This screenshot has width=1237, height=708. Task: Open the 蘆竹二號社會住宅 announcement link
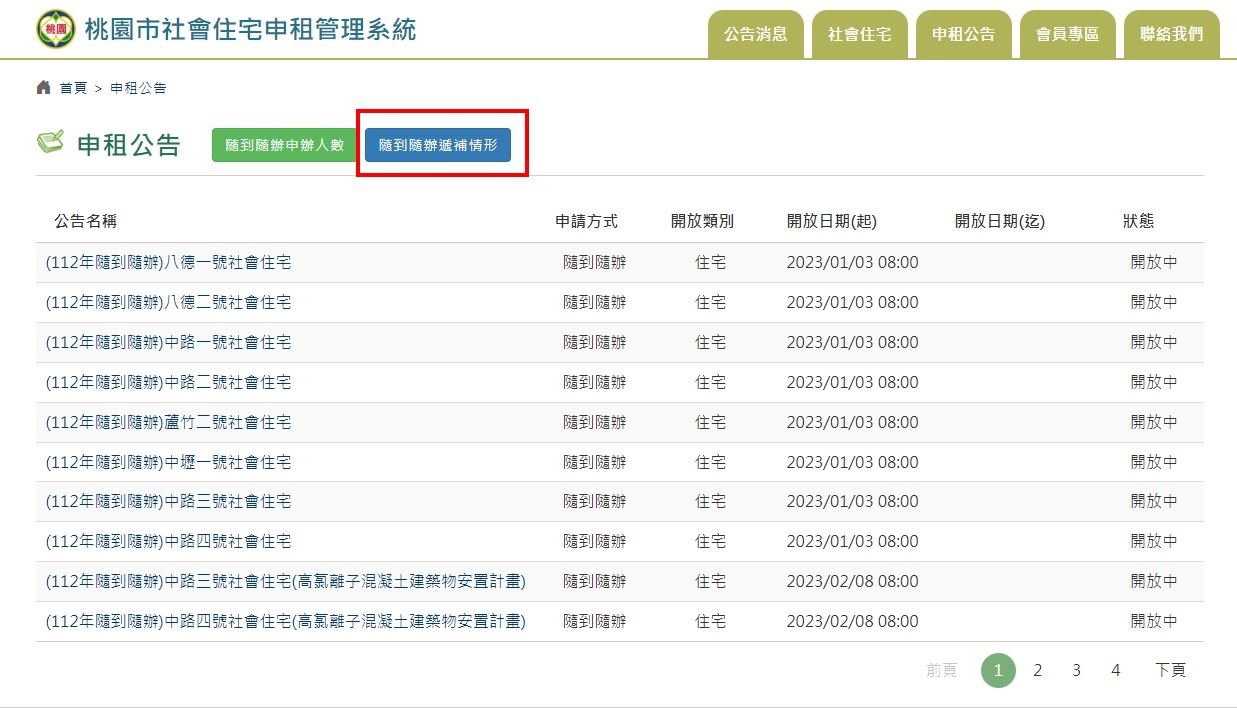169,422
